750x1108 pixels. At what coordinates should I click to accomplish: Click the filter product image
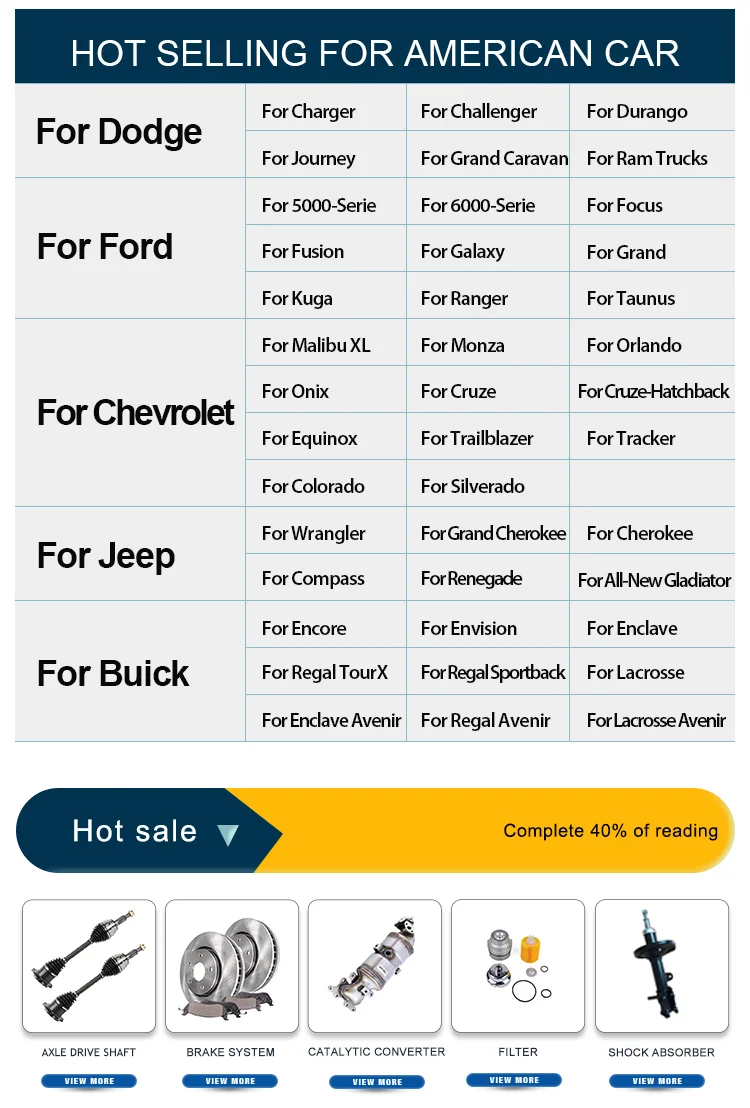point(518,966)
